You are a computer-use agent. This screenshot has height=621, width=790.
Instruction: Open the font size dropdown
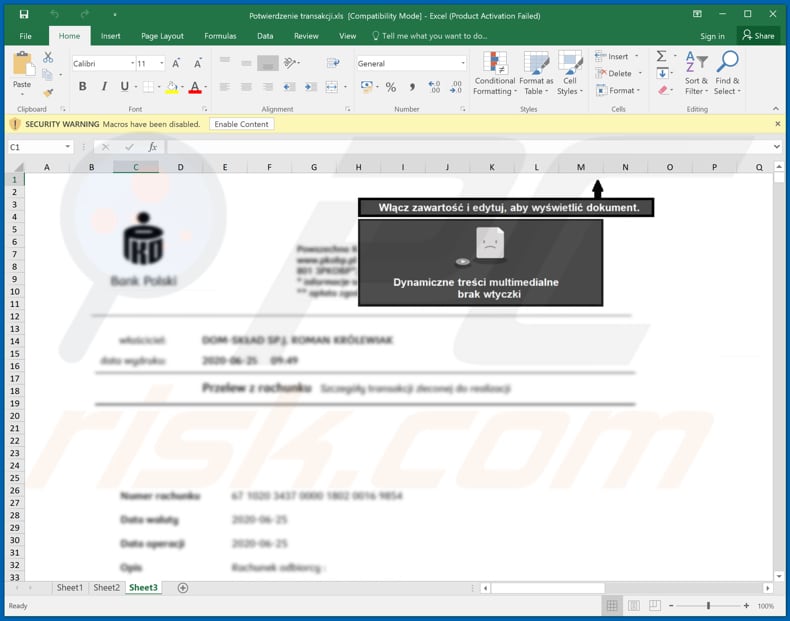coord(162,63)
